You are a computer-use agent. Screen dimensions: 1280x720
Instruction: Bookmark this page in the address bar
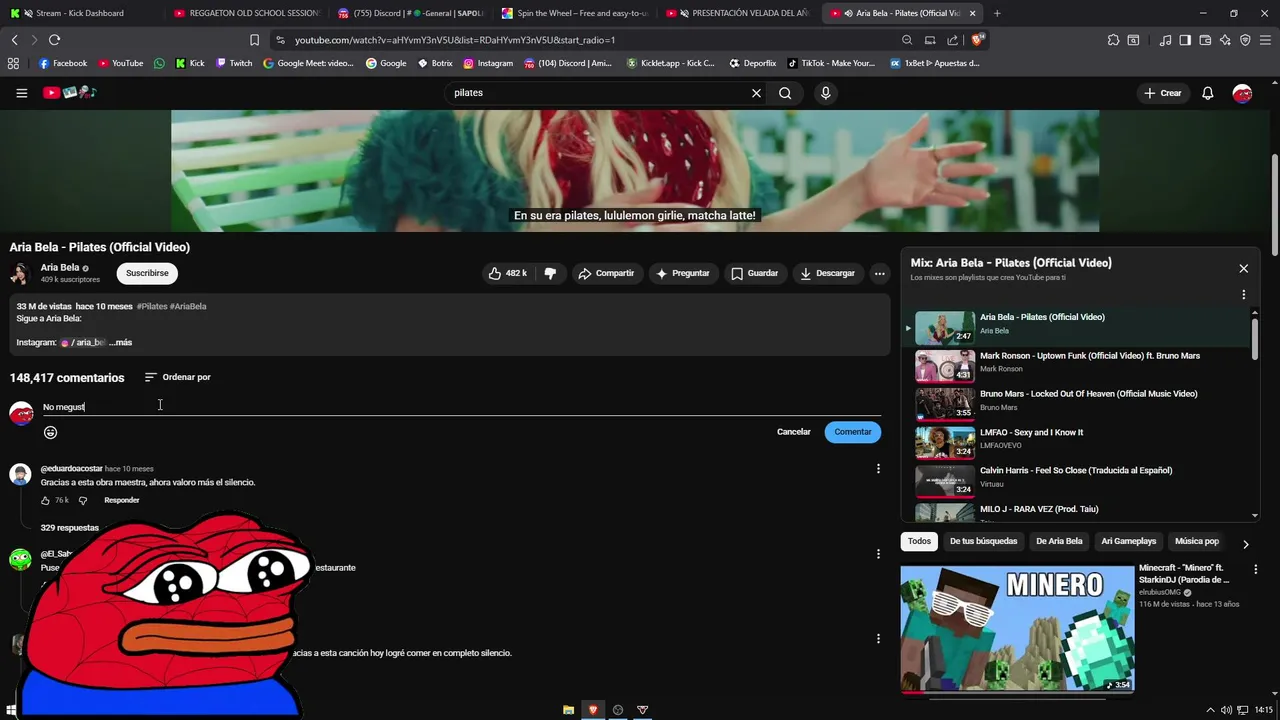point(254,40)
